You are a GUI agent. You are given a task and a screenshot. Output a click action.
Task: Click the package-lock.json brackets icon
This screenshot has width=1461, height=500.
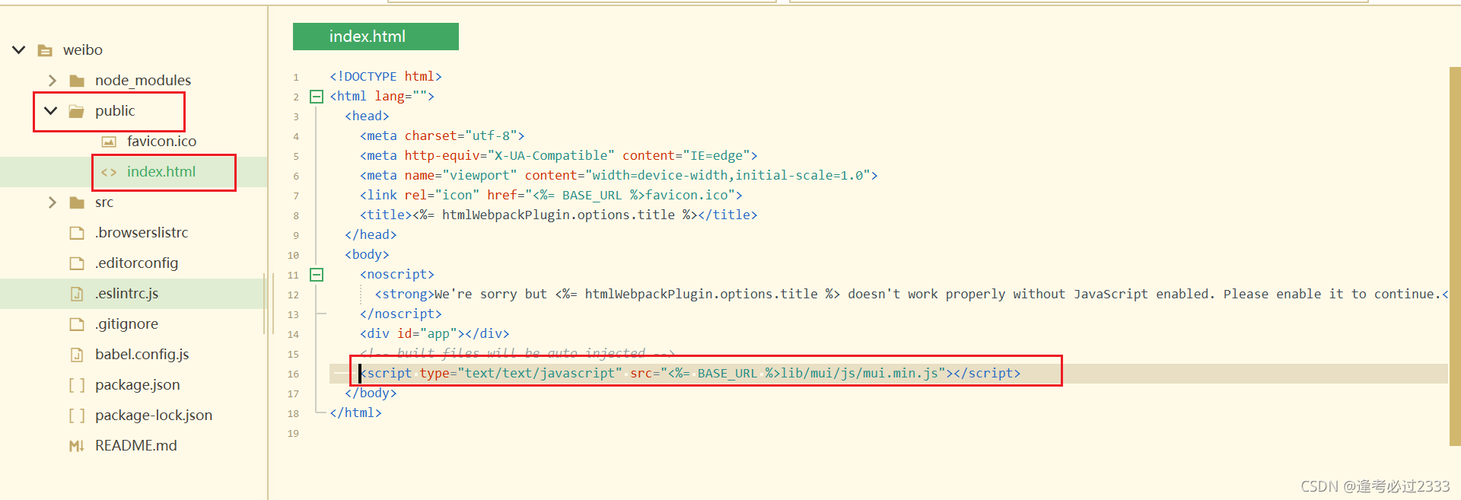(x=77, y=415)
